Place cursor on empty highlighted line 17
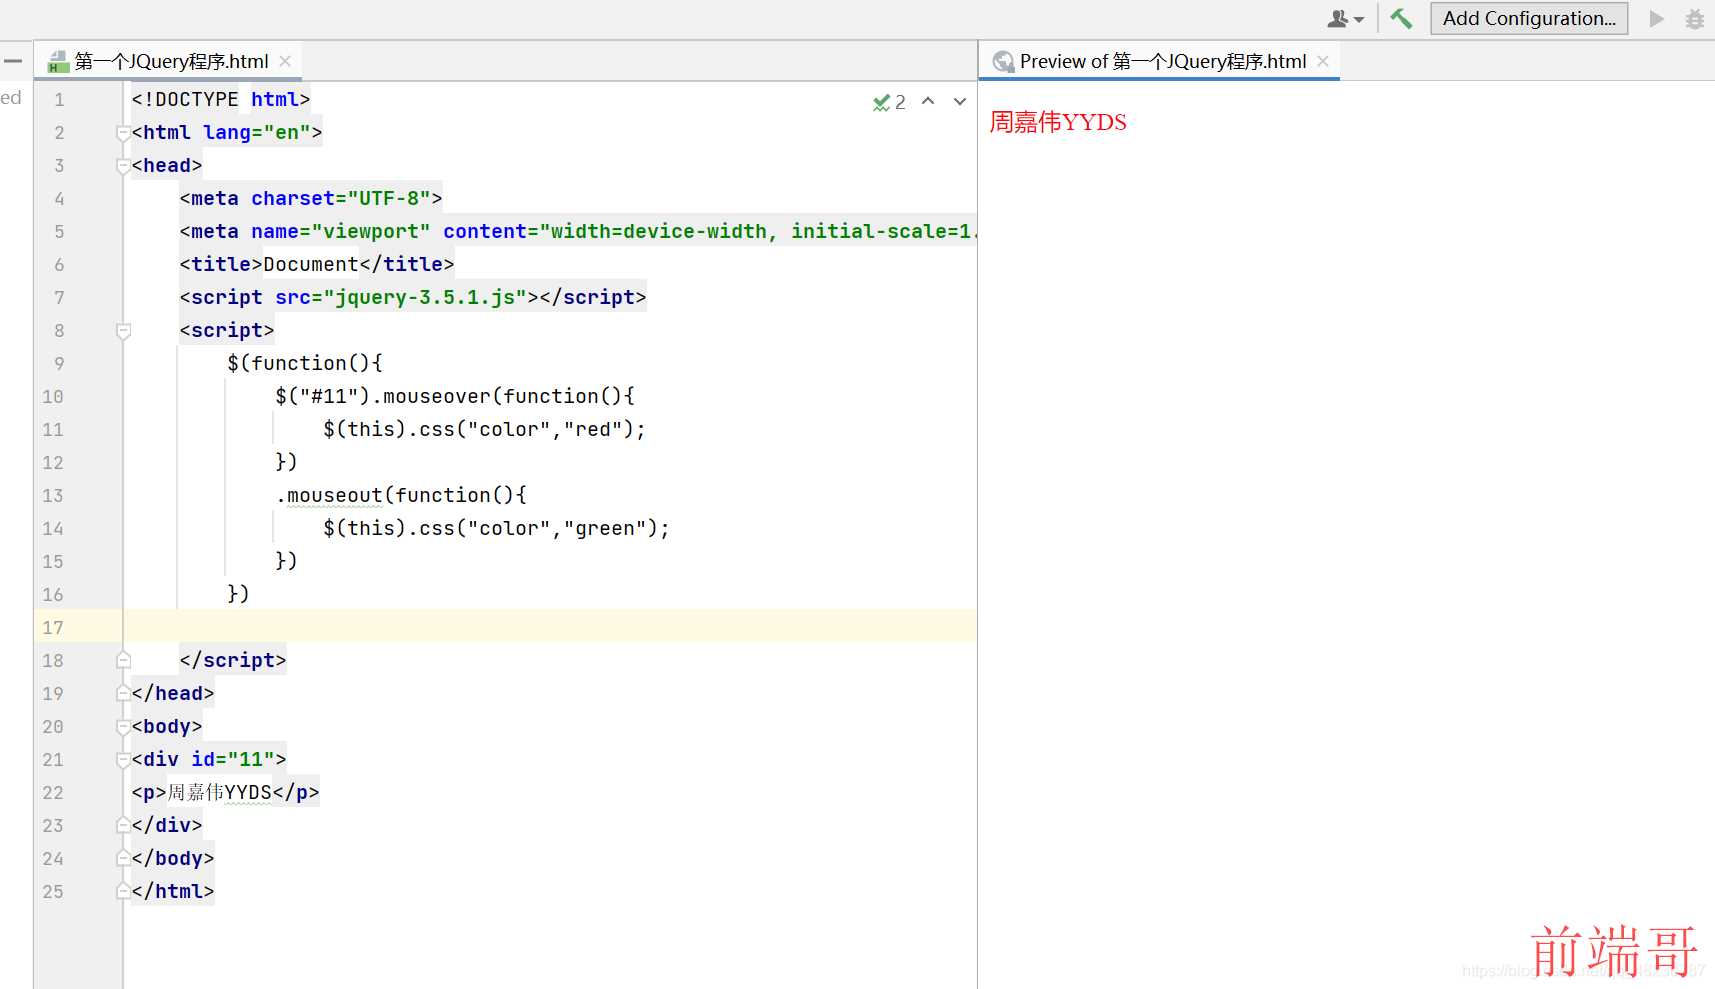The width and height of the screenshot is (1715, 989). [550, 627]
